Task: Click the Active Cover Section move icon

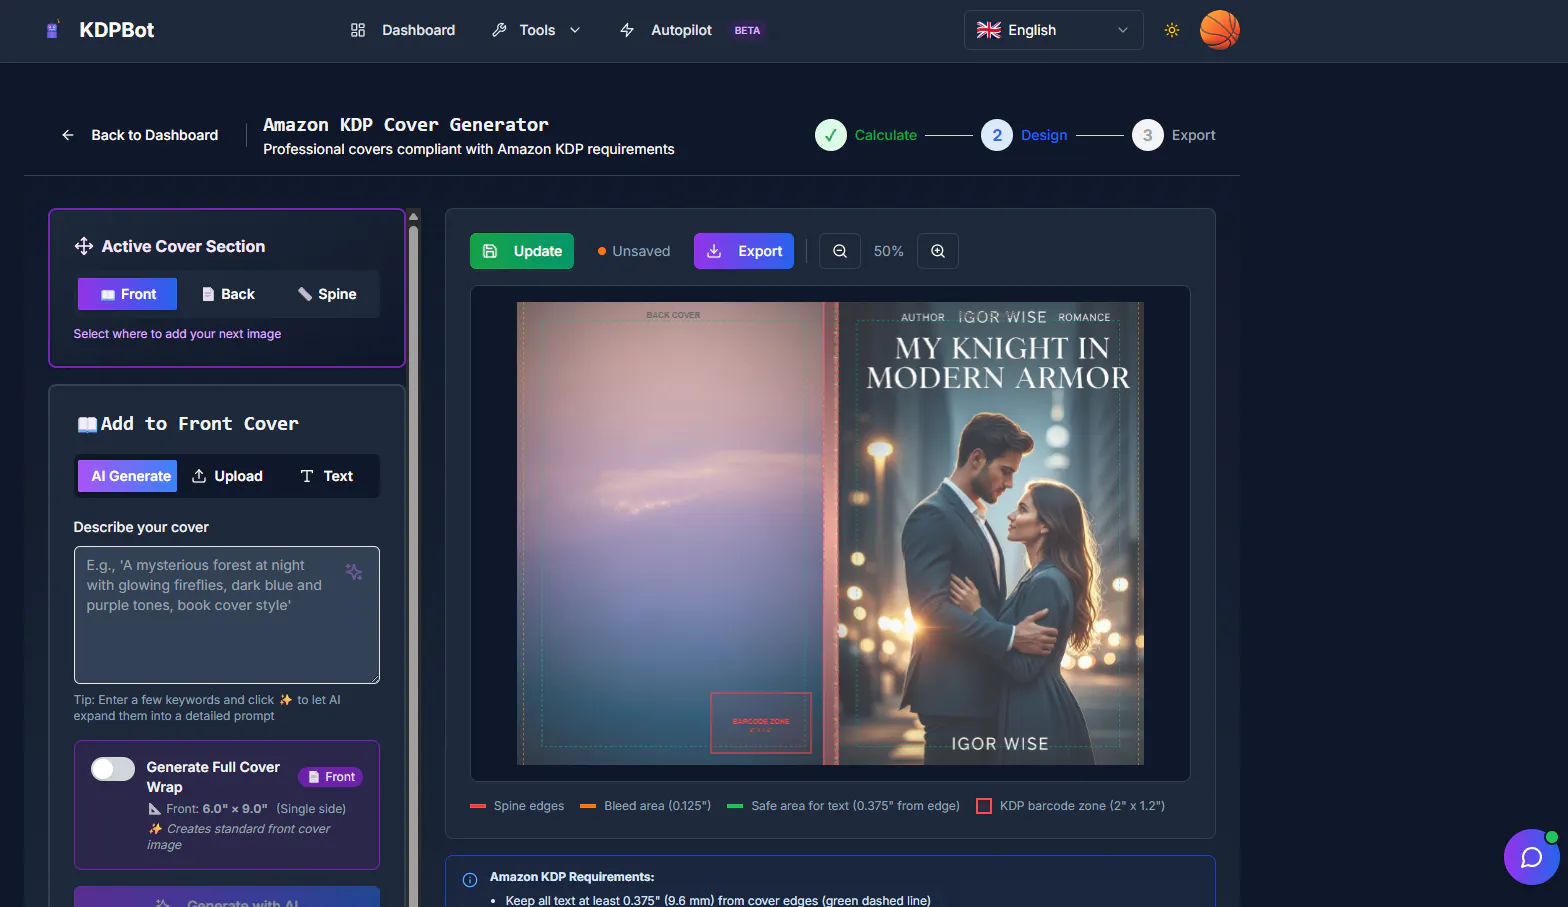Action: click(84, 246)
